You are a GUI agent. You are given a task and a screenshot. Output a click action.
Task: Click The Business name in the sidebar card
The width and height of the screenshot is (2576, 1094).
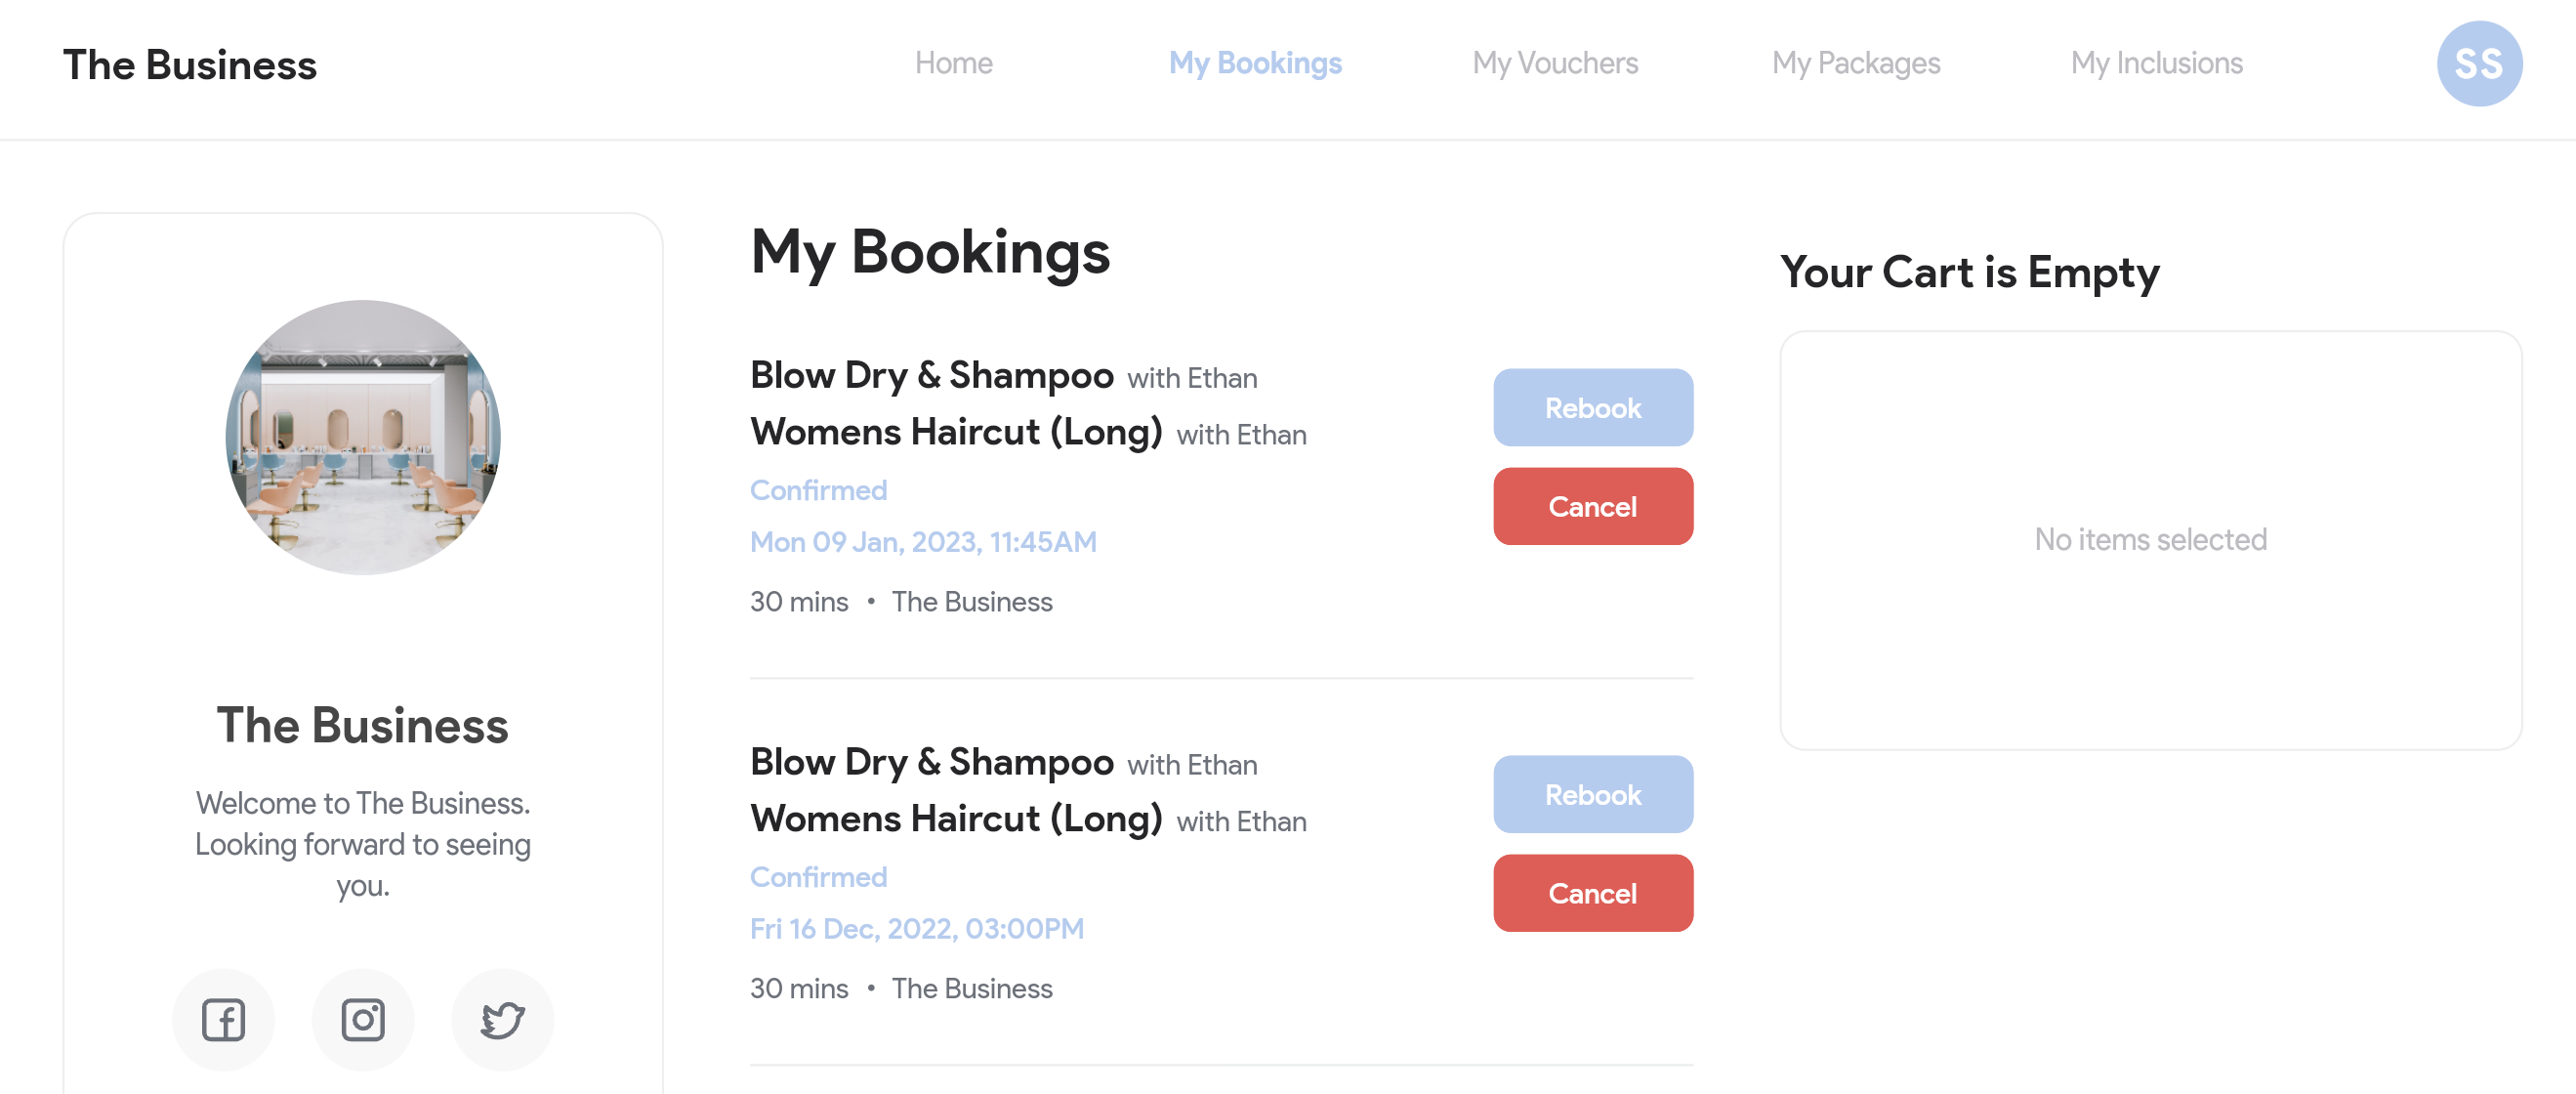(363, 725)
